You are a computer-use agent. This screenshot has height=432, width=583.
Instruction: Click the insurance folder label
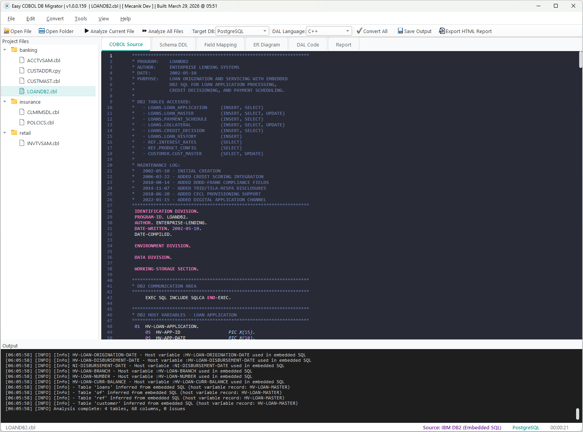pos(30,102)
